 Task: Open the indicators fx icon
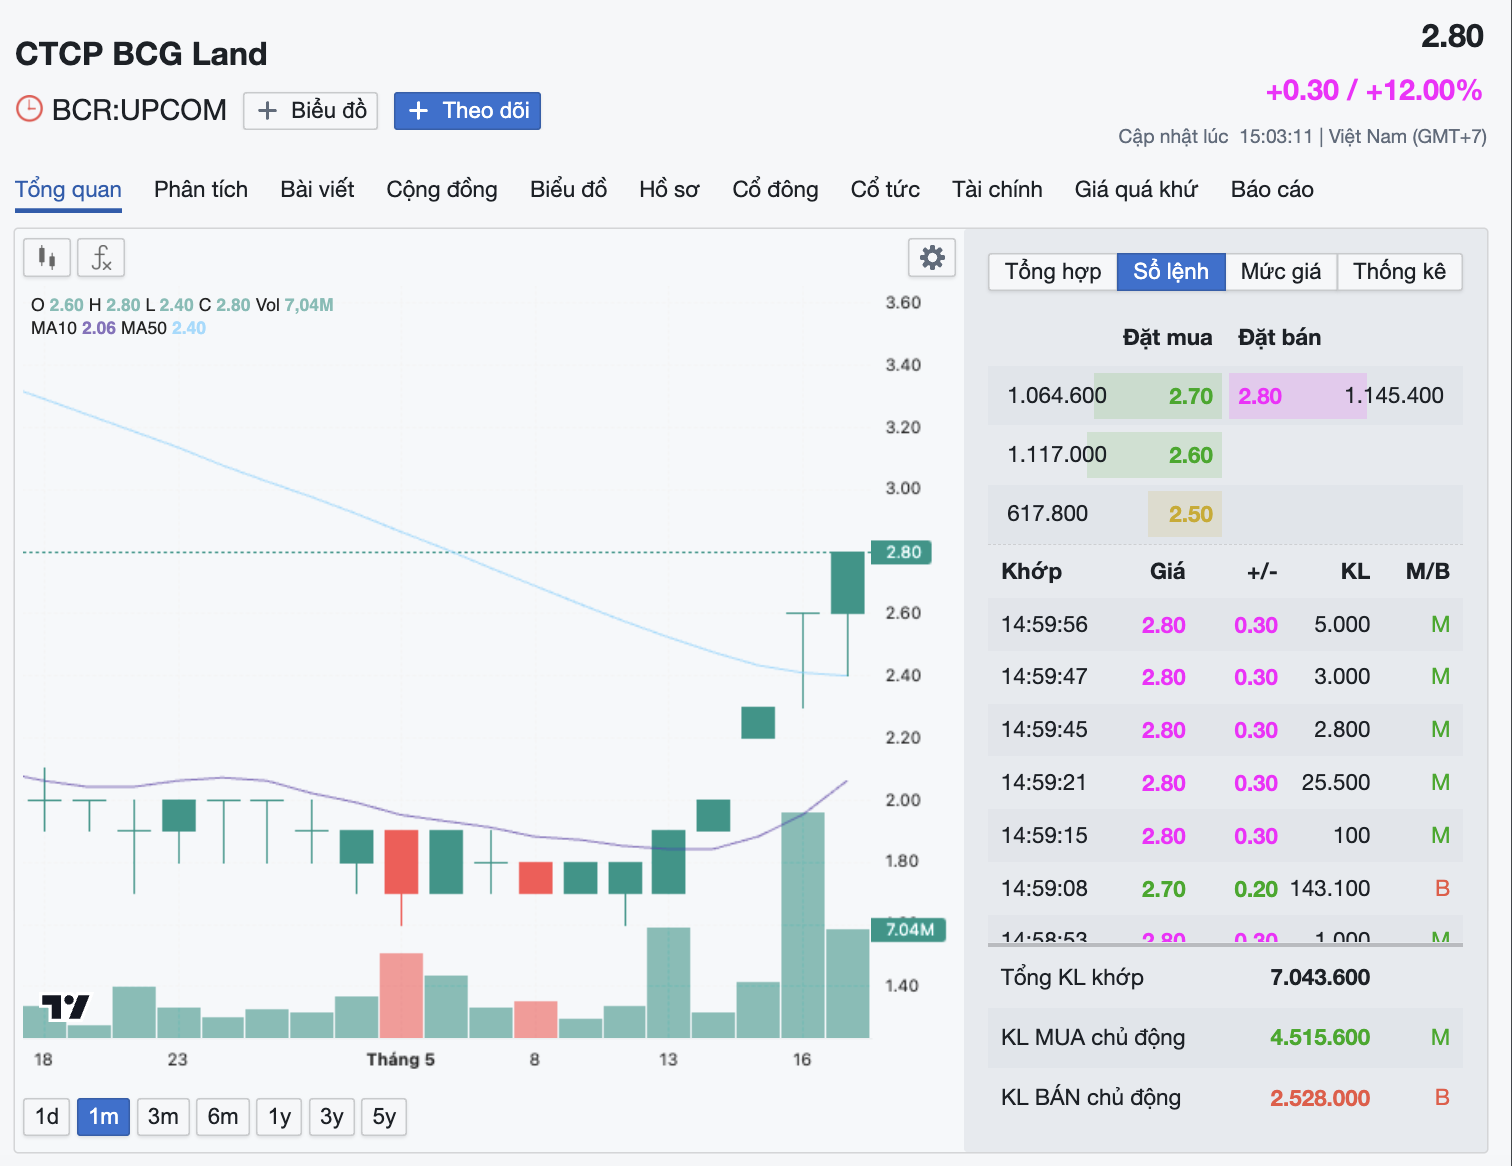101,258
